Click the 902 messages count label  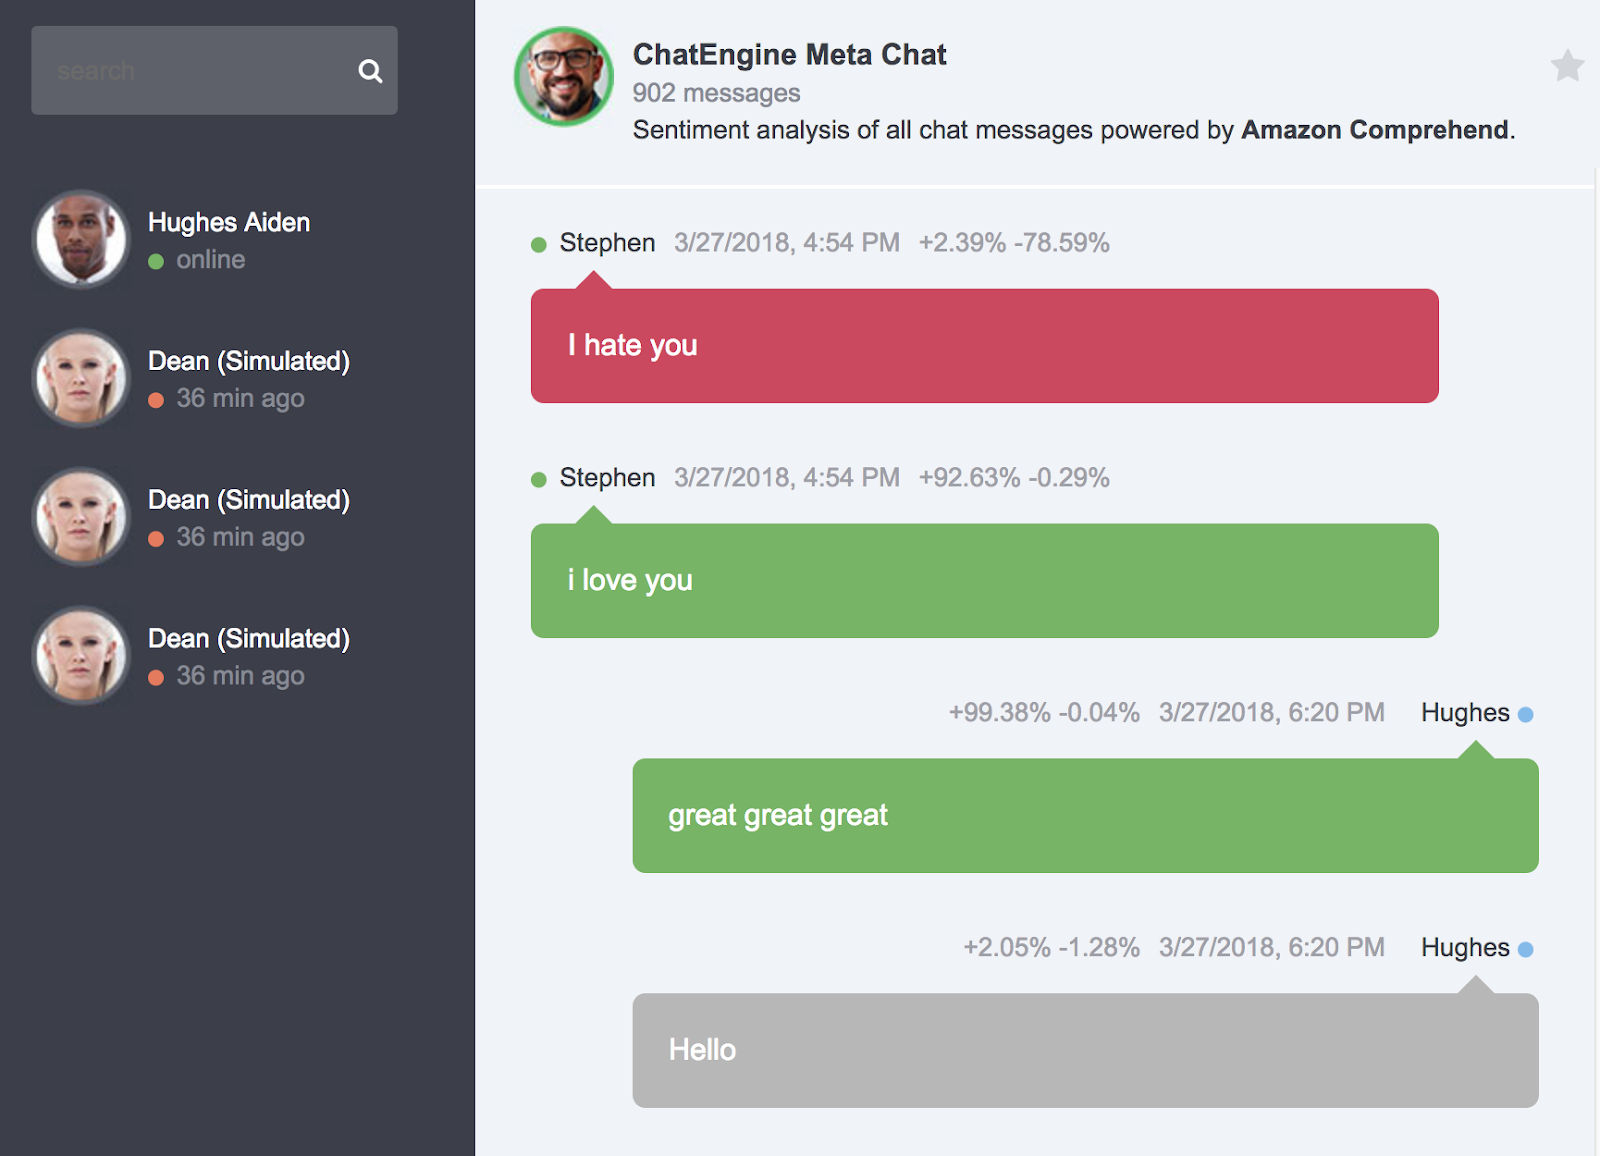716,93
